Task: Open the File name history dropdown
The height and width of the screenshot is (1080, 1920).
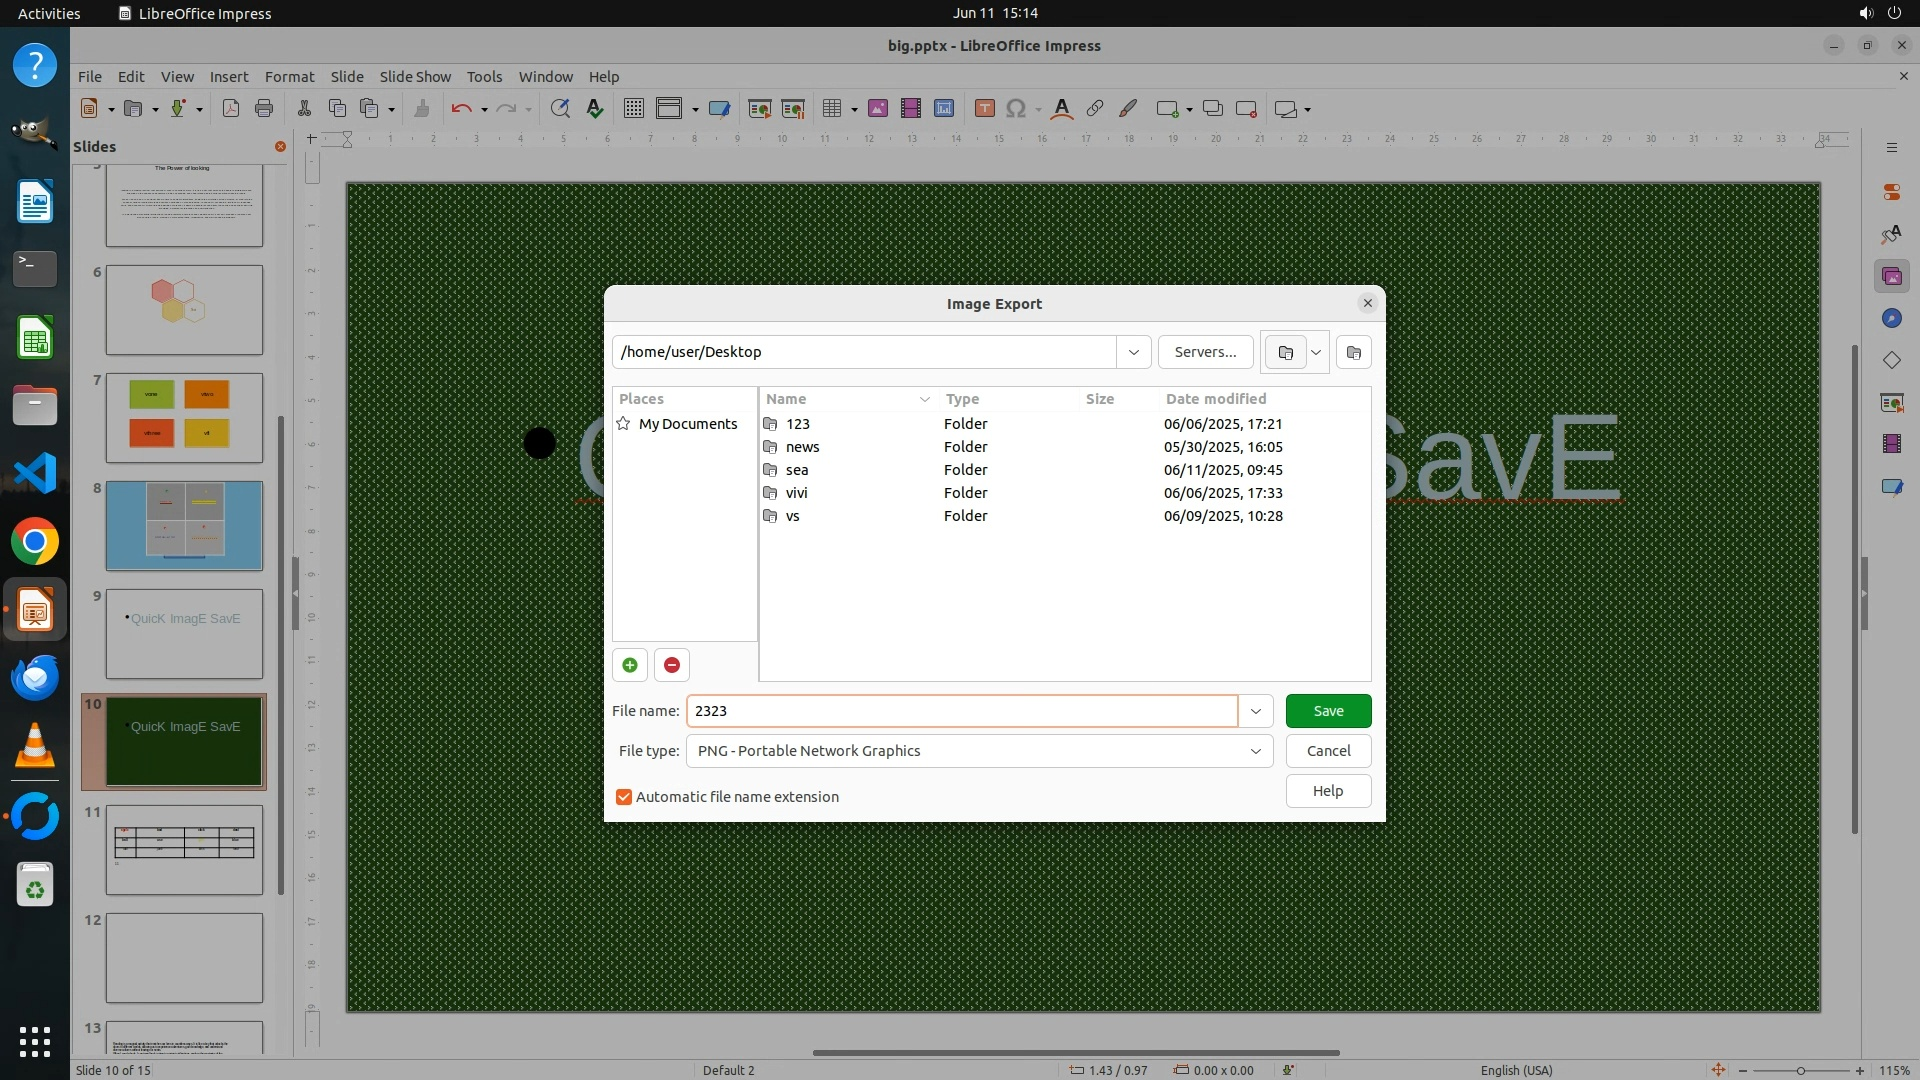Action: click(1255, 711)
